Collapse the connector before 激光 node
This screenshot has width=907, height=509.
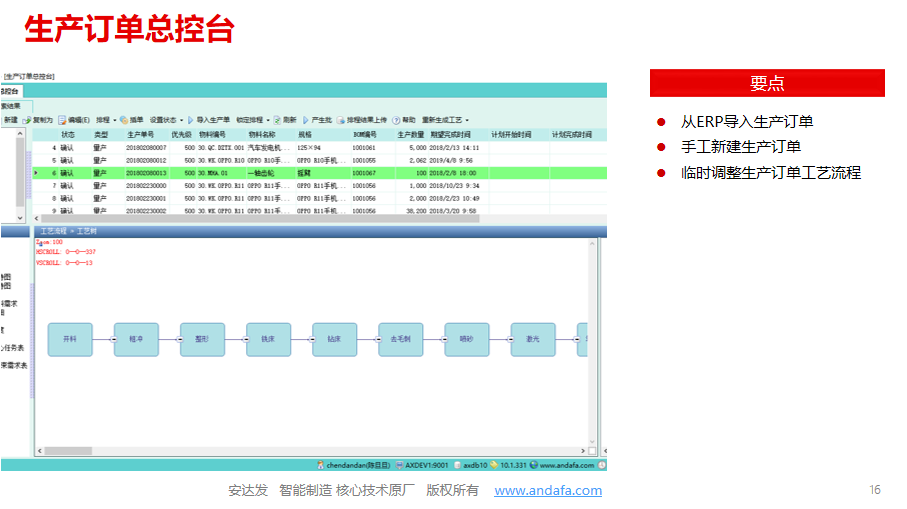pos(511,340)
